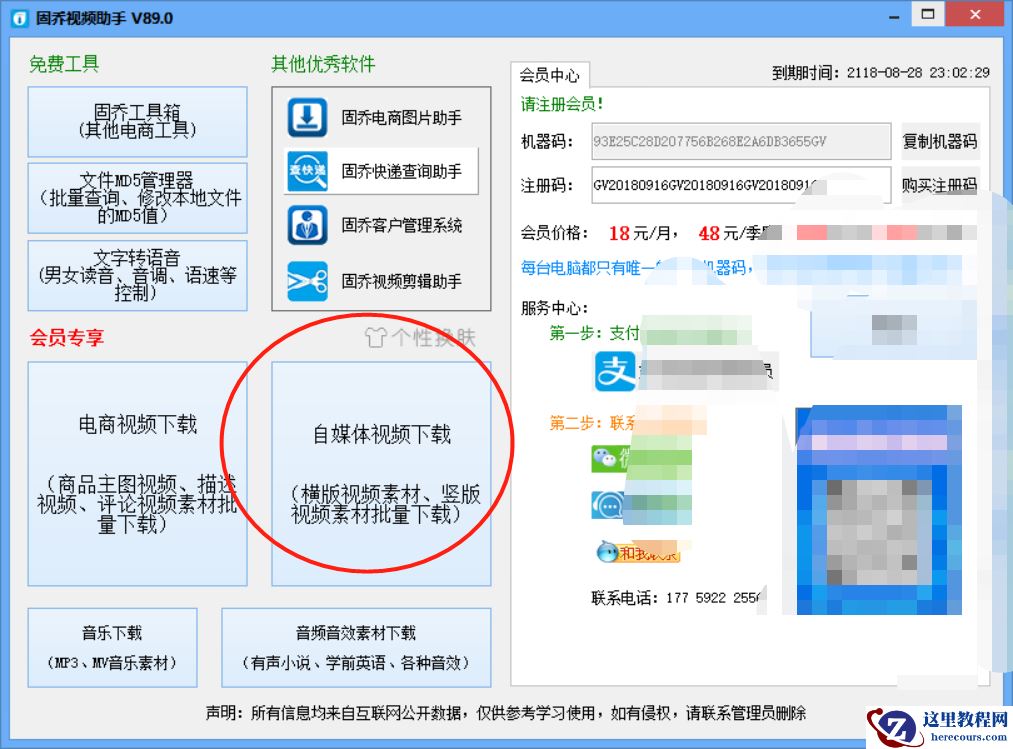Click the Alipay 支 logo icon
The width and height of the screenshot is (1013, 749).
[x=614, y=371]
